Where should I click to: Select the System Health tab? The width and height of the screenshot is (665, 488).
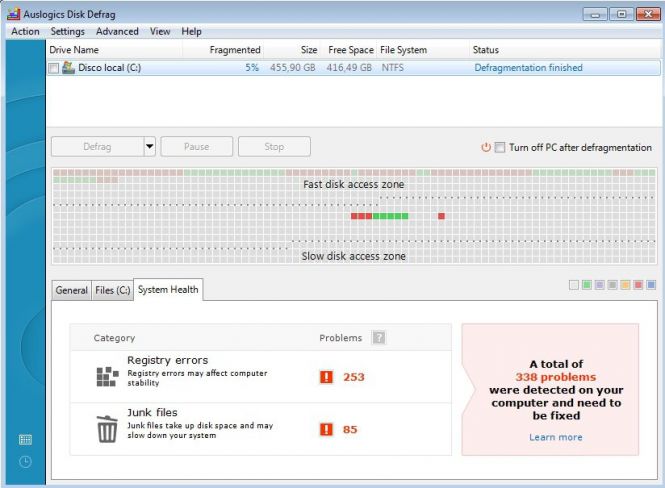coord(168,290)
